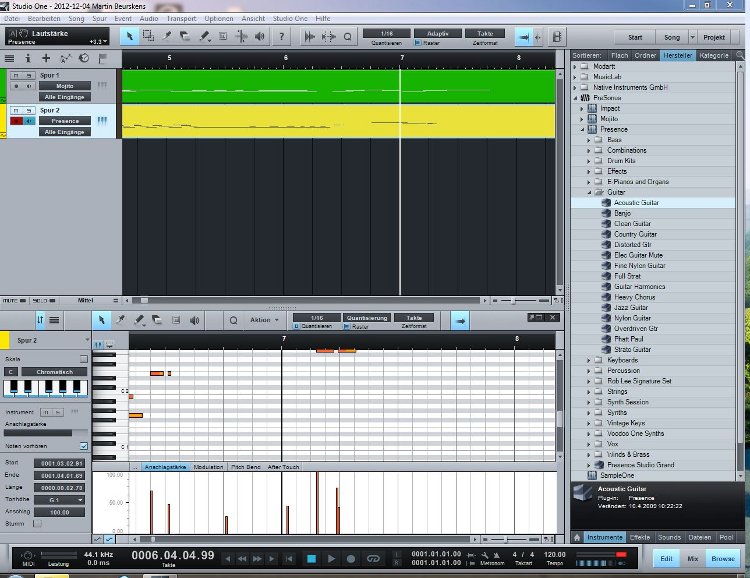Screen dimensions: 750x578
Task: Click return to zero in the transport
Action: click(x=289, y=558)
